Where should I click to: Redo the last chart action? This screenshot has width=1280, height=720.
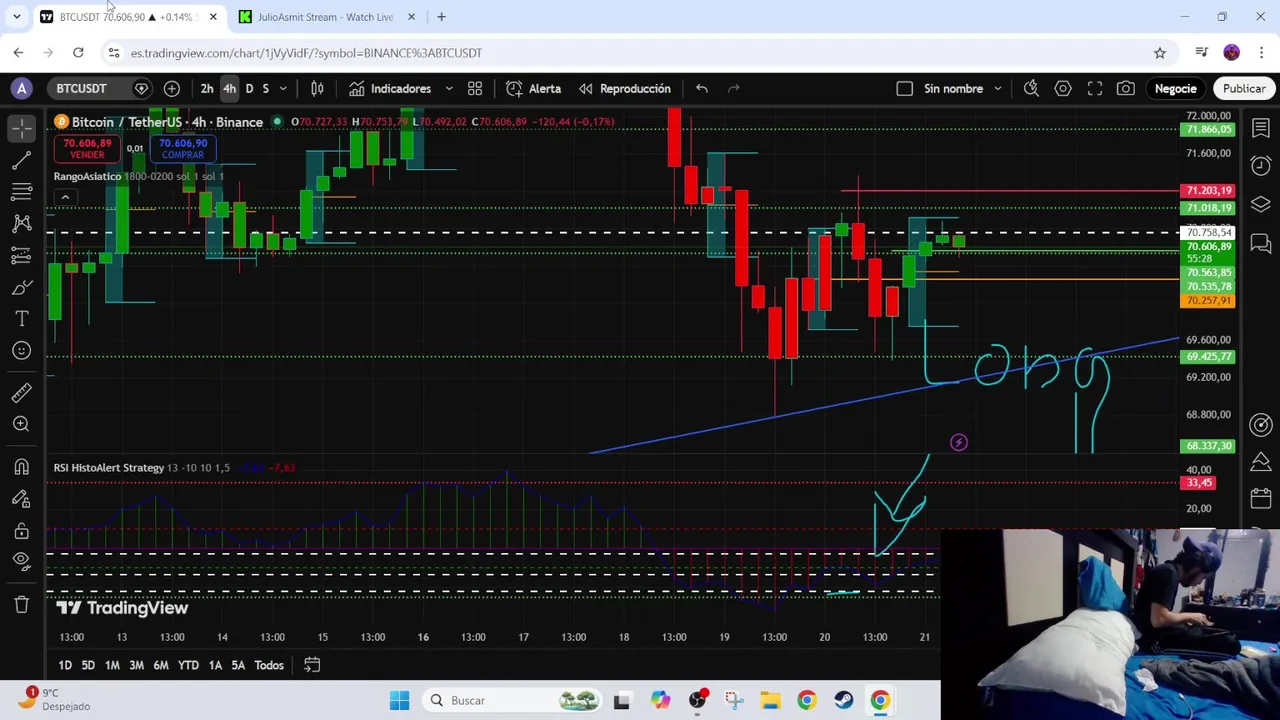coord(734,89)
